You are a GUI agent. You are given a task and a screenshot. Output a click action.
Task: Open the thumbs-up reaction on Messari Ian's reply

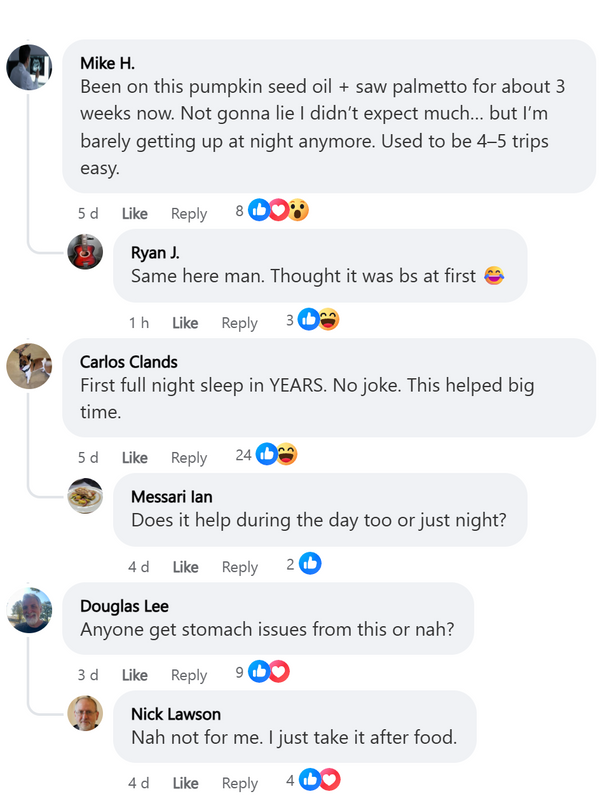[310, 564]
